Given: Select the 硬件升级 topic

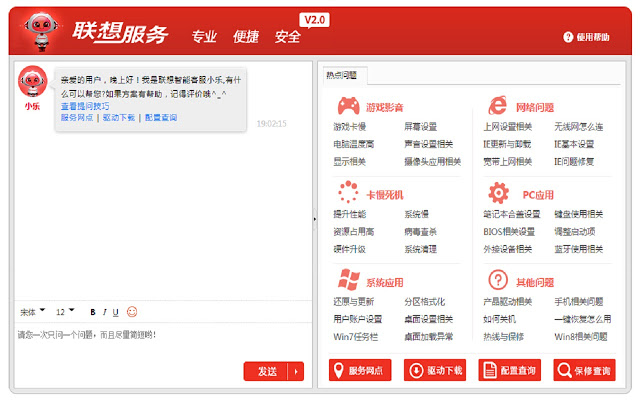Looking at the screenshot, I should coord(349,249).
